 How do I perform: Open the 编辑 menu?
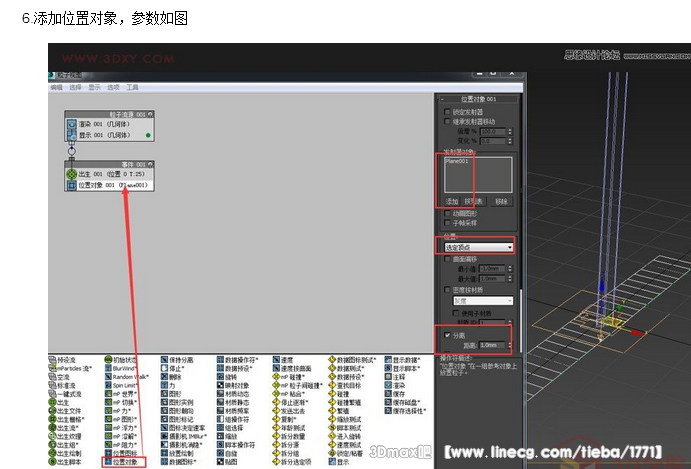56,87
